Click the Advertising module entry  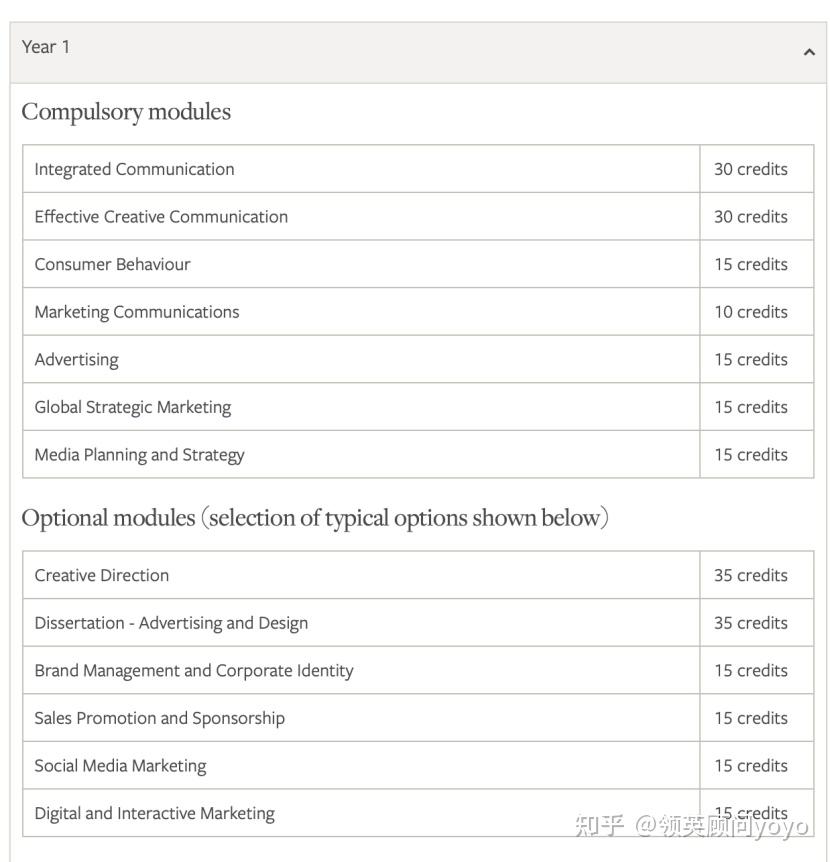tap(76, 360)
